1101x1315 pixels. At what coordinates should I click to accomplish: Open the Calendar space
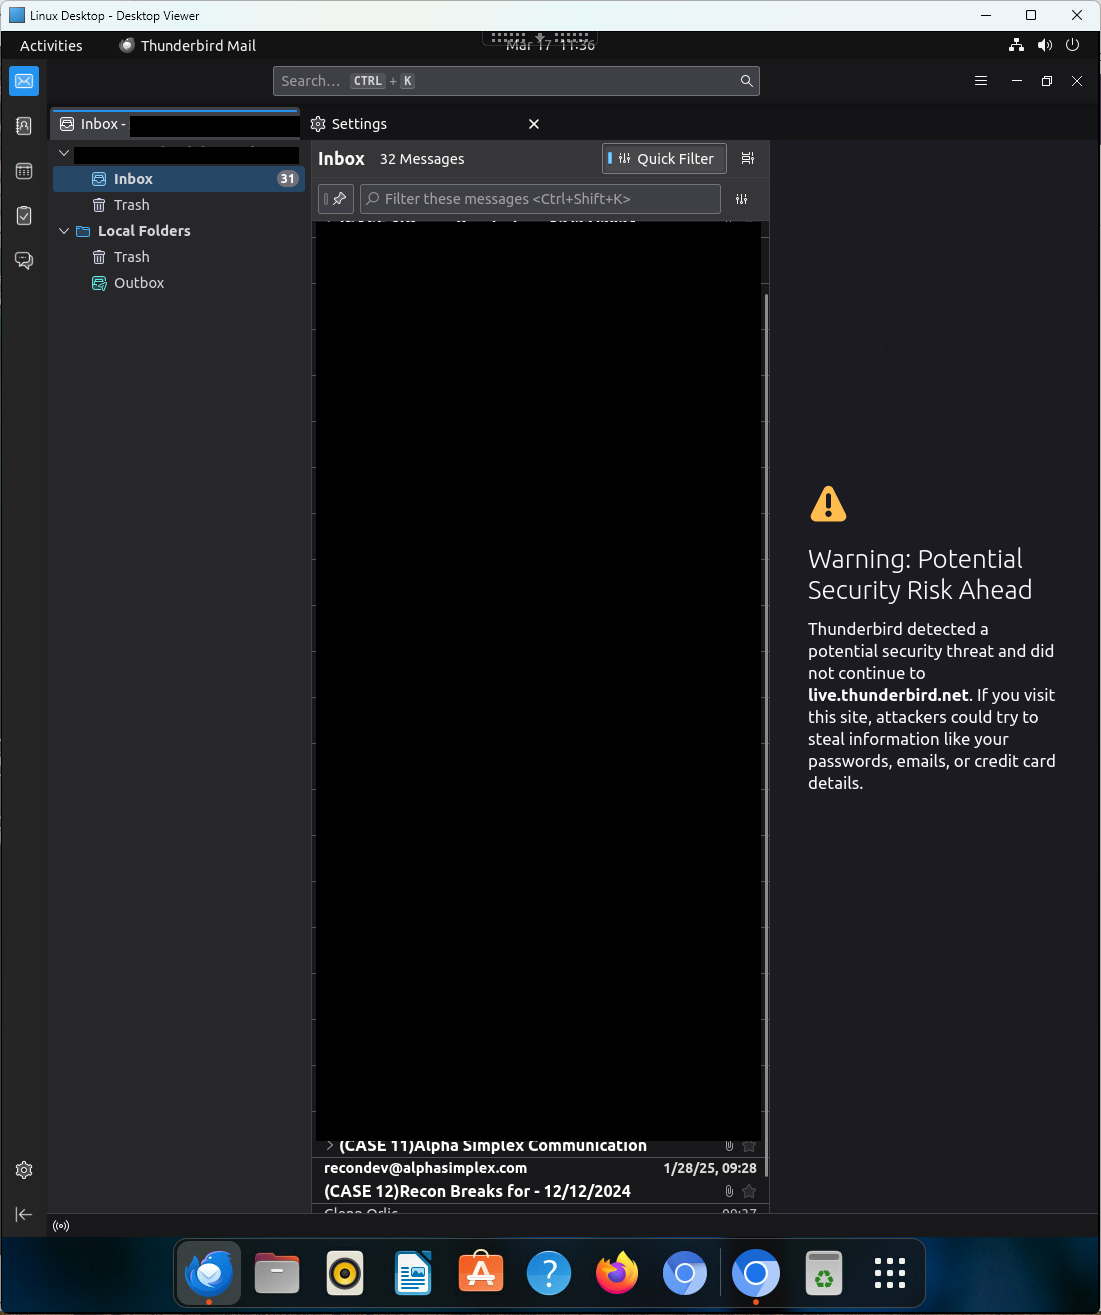[24, 171]
